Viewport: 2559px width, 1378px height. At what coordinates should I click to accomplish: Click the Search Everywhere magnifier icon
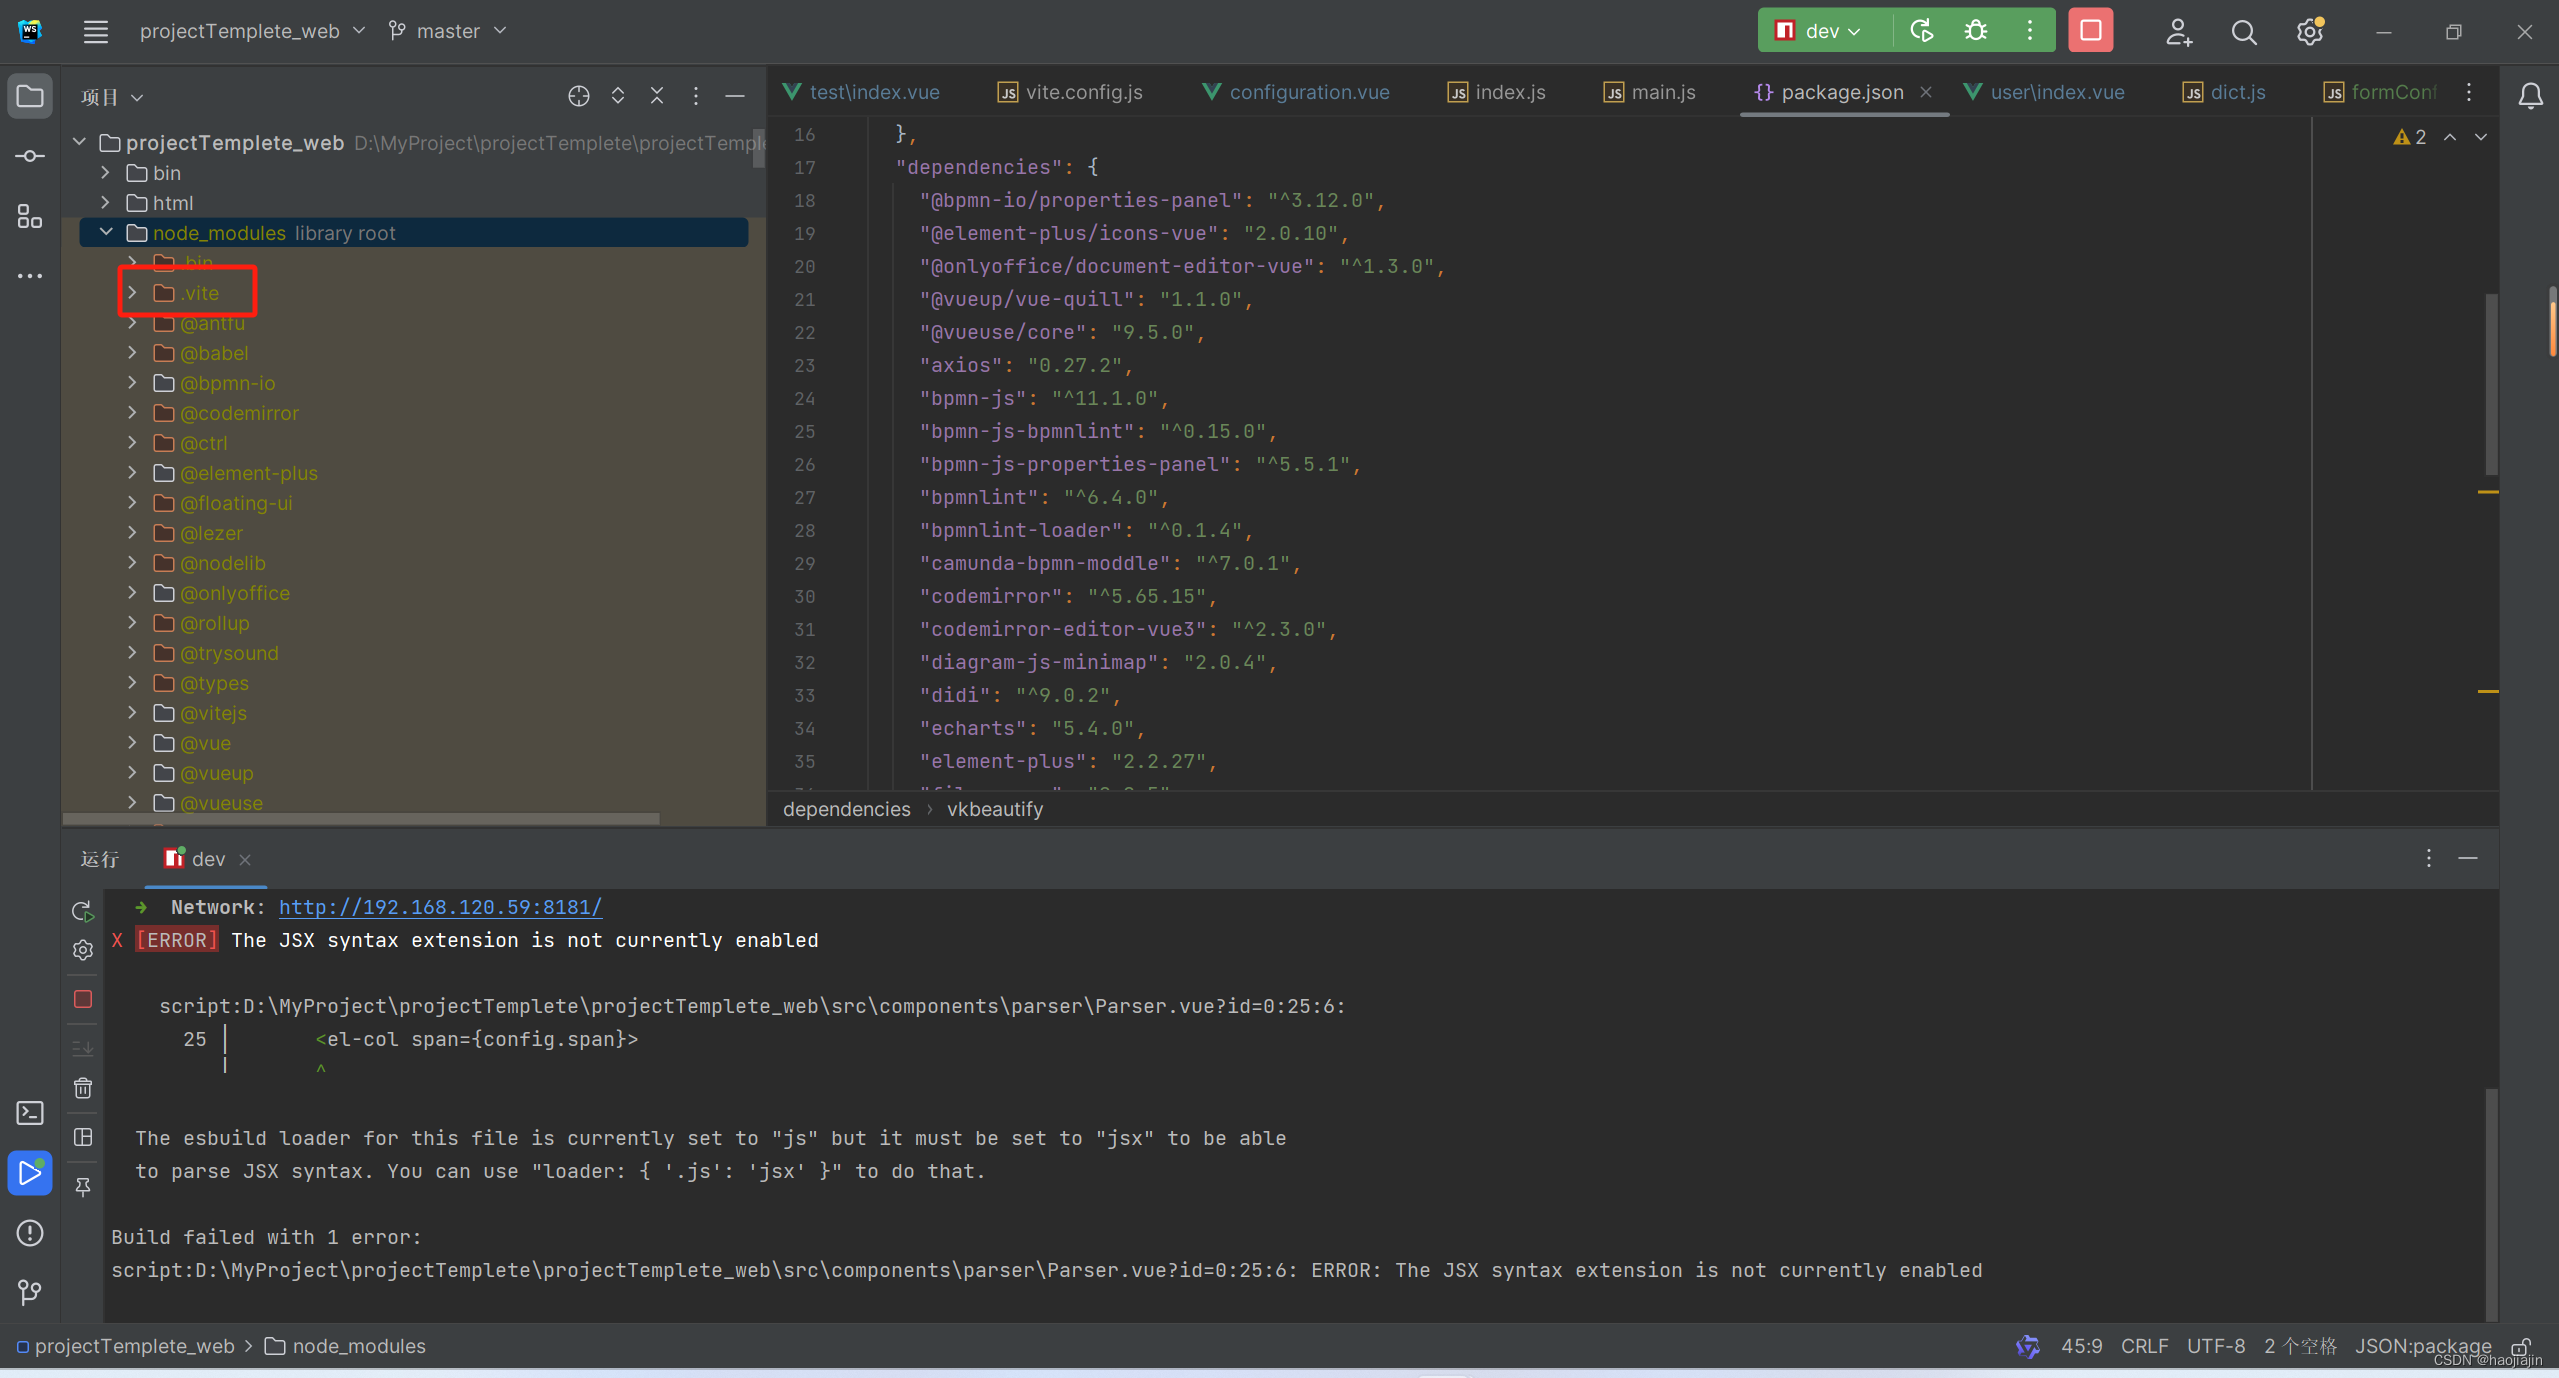coord(2243,32)
